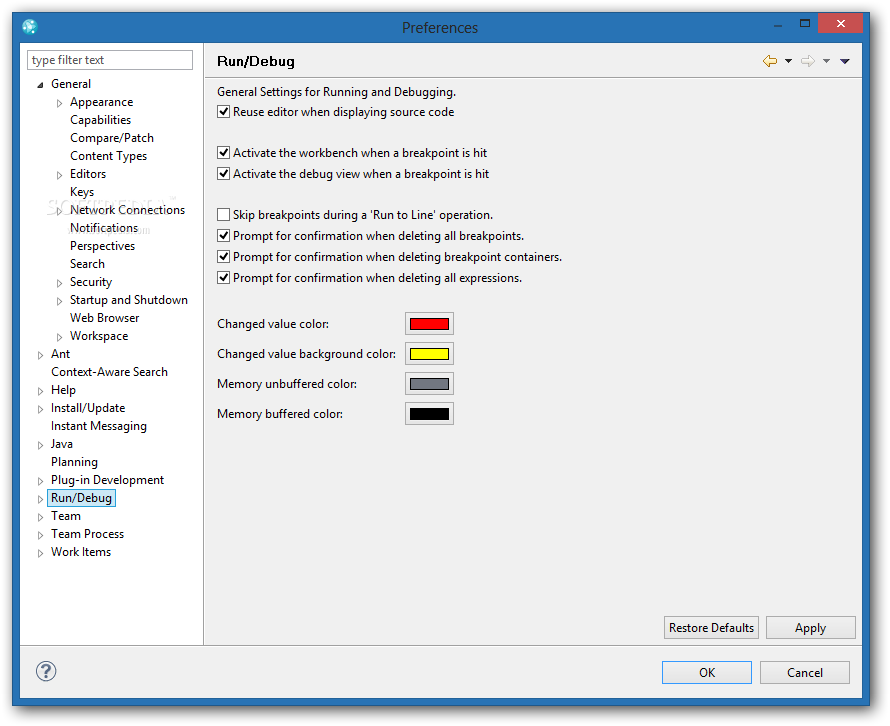Select Context-Aware Search page

(109, 372)
